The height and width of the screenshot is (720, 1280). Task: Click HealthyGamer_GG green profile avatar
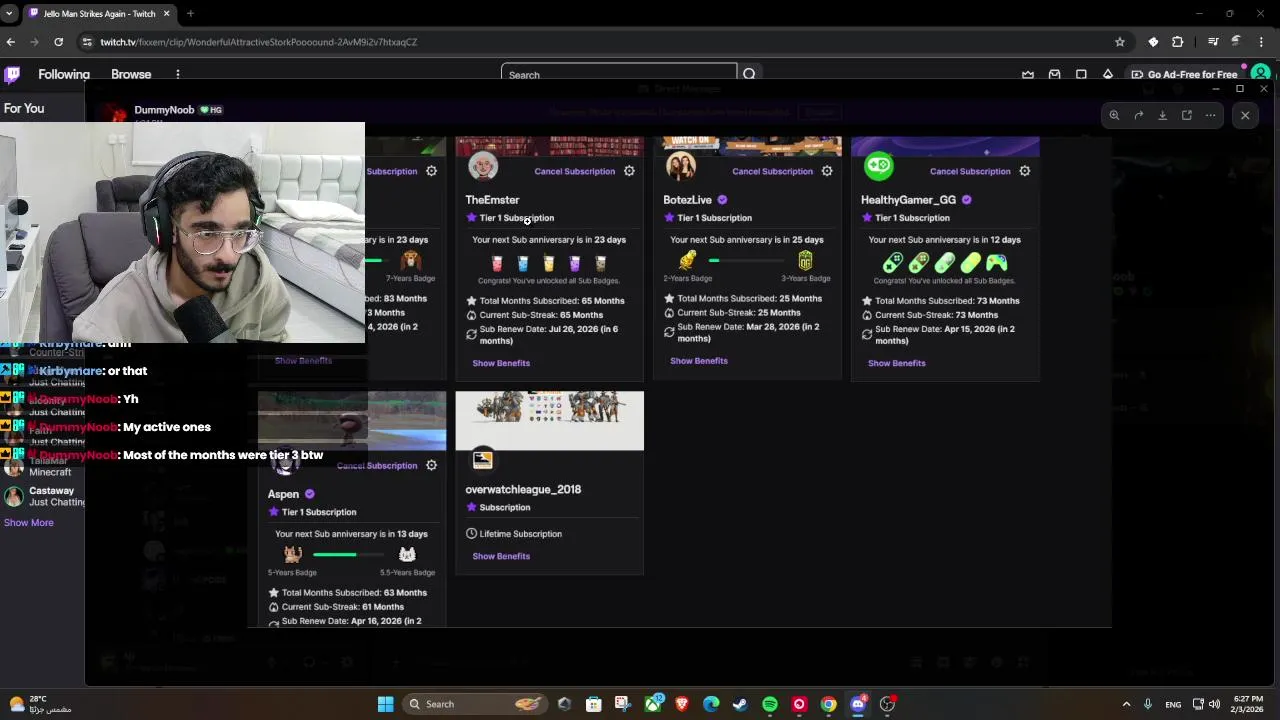tap(879, 166)
